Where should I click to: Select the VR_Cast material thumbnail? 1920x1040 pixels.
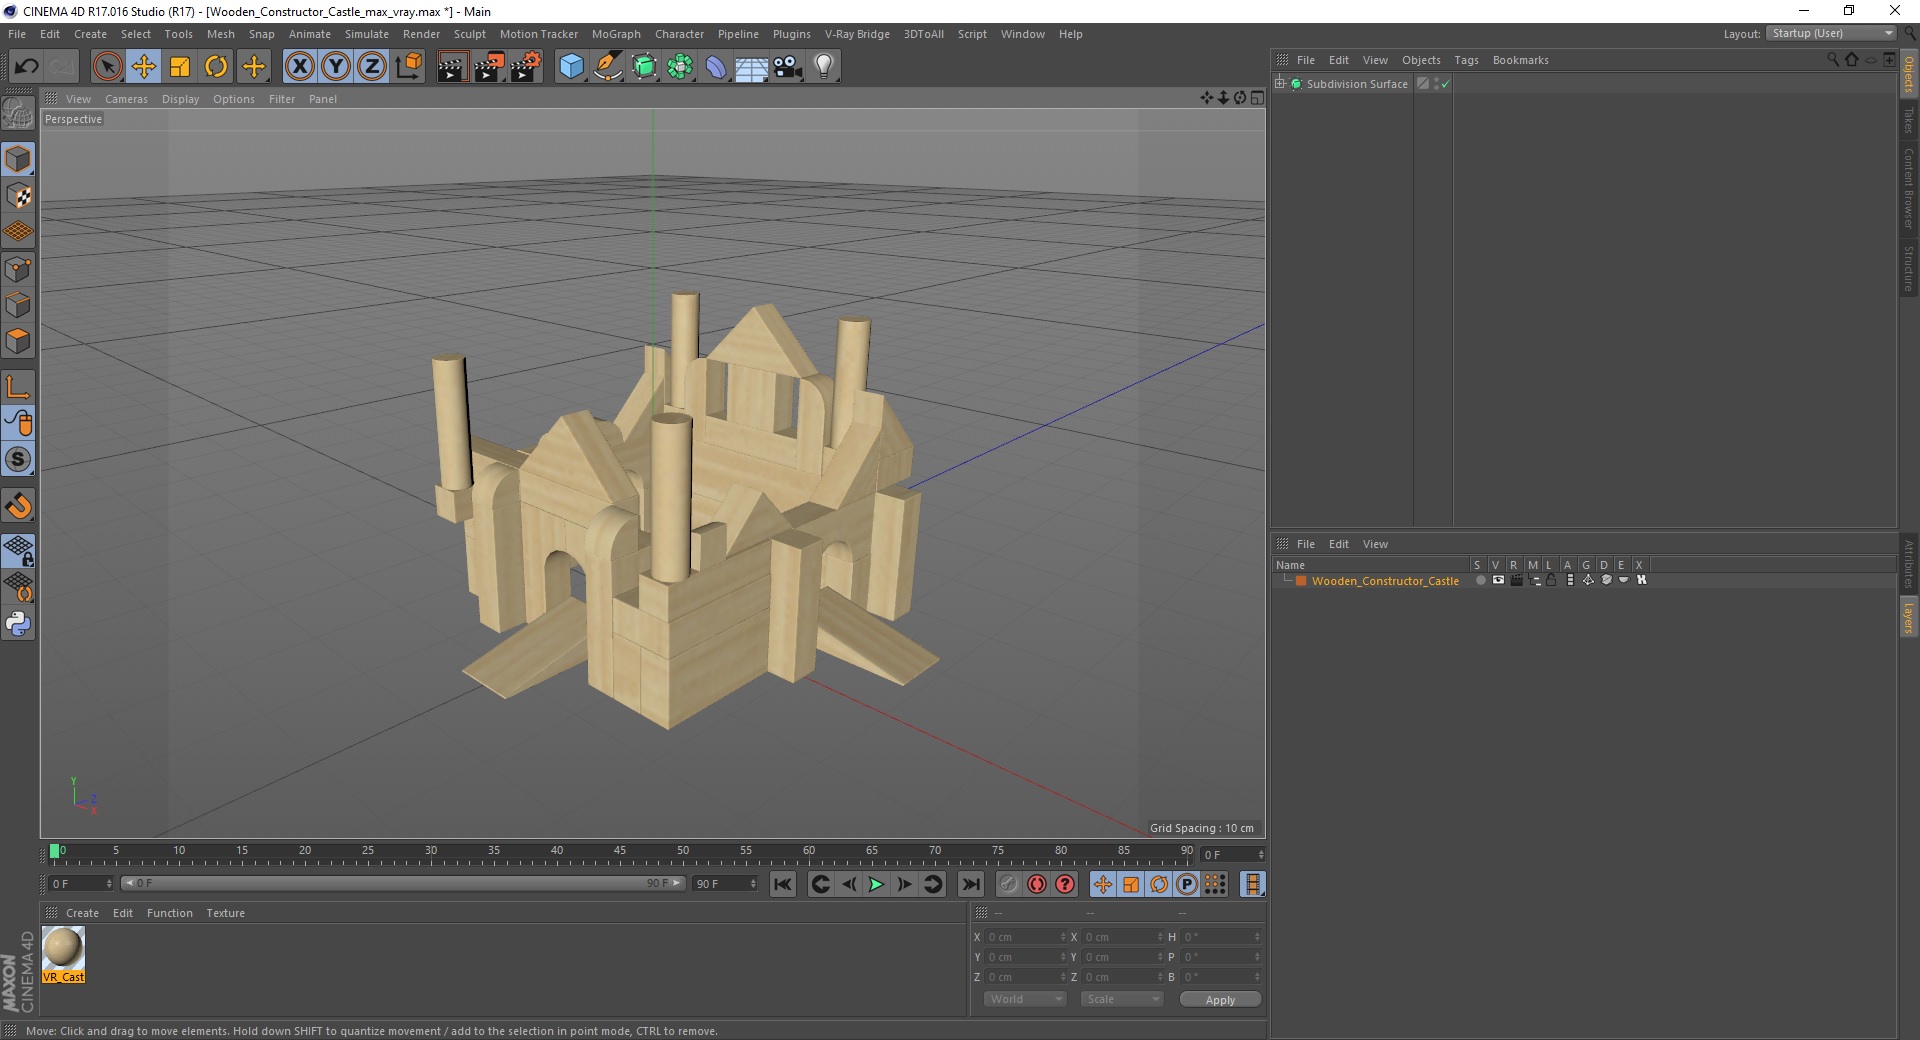pyautogui.click(x=63, y=949)
